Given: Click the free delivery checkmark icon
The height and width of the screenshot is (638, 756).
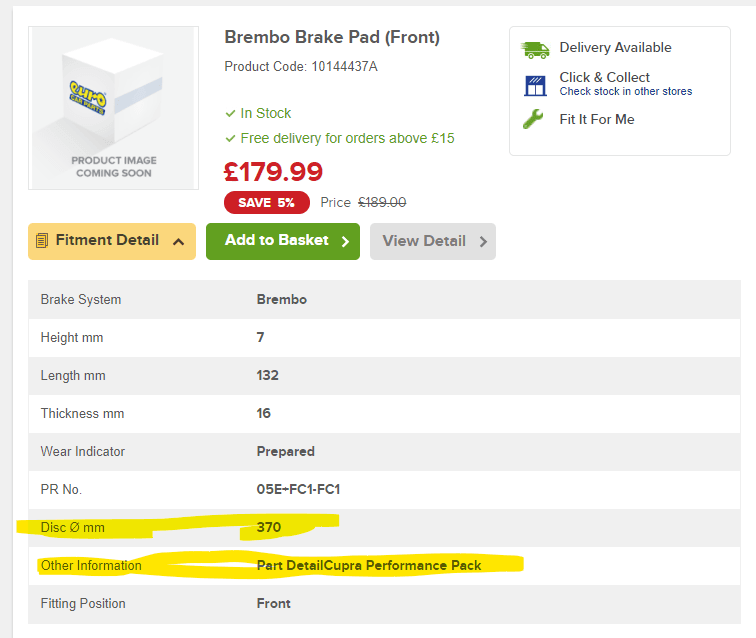Looking at the screenshot, I should [231, 139].
